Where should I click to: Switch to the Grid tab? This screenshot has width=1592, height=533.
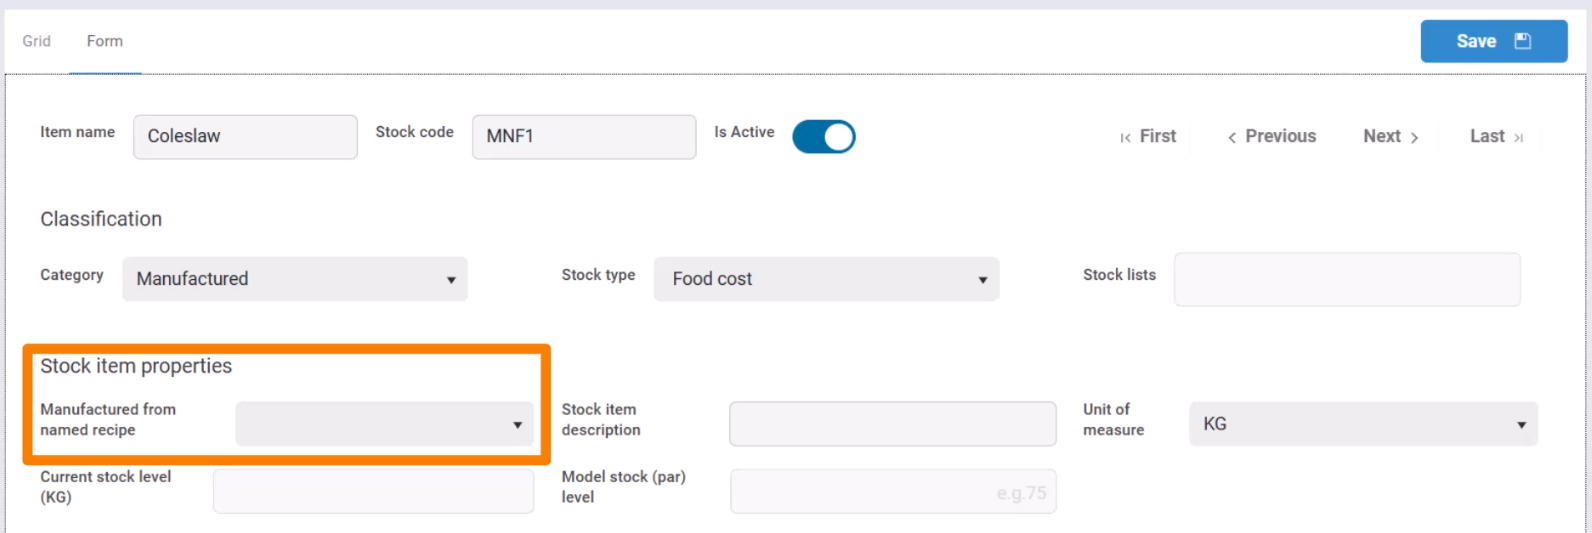click(x=37, y=41)
